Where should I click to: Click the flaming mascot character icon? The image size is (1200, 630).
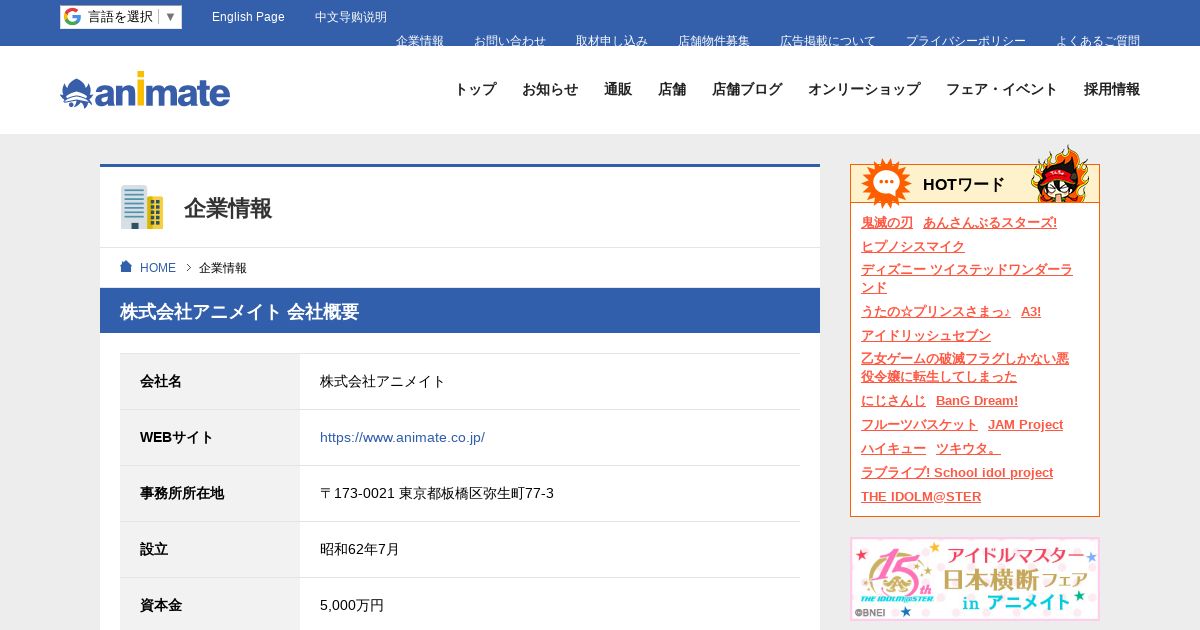point(1061,175)
